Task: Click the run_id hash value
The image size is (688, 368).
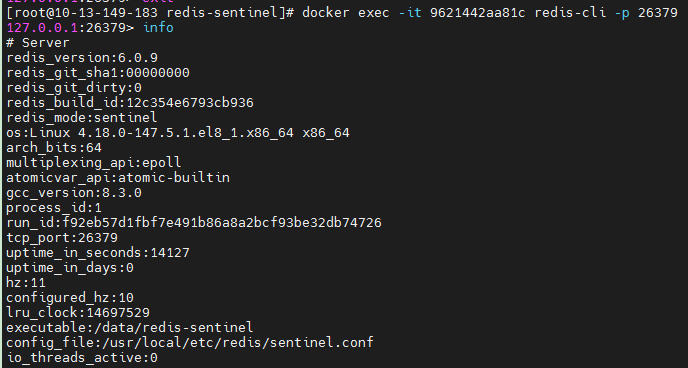Action: 222,222
